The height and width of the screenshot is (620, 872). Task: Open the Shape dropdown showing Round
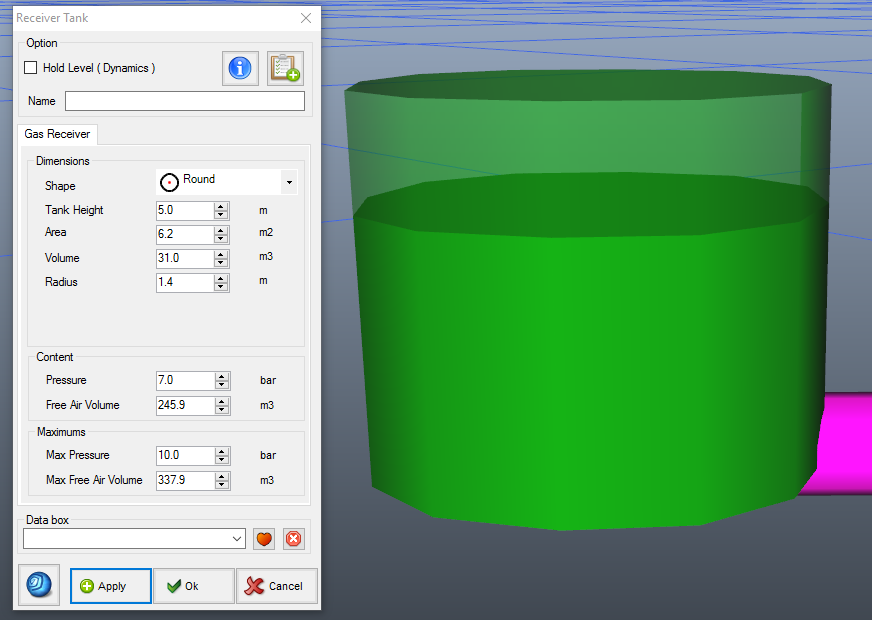coord(289,183)
